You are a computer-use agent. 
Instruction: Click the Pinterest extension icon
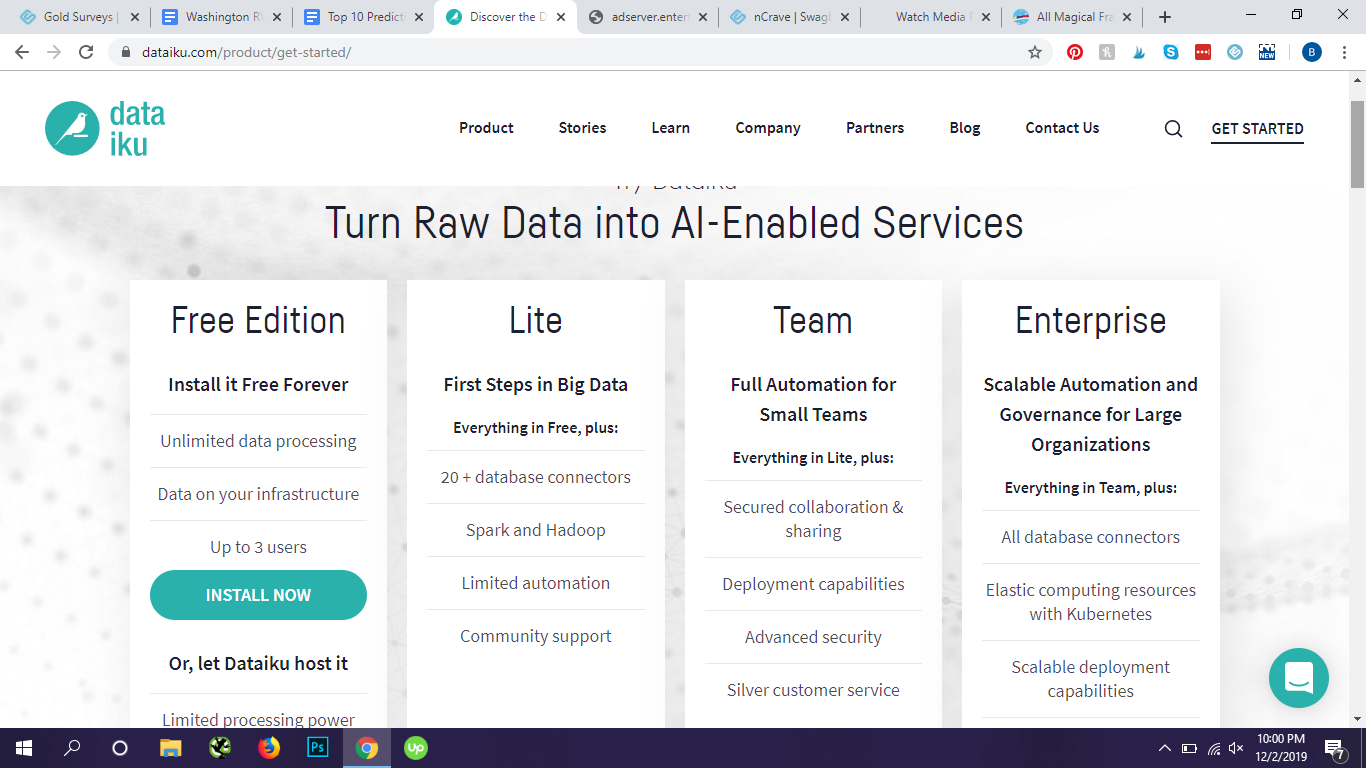1075,52
